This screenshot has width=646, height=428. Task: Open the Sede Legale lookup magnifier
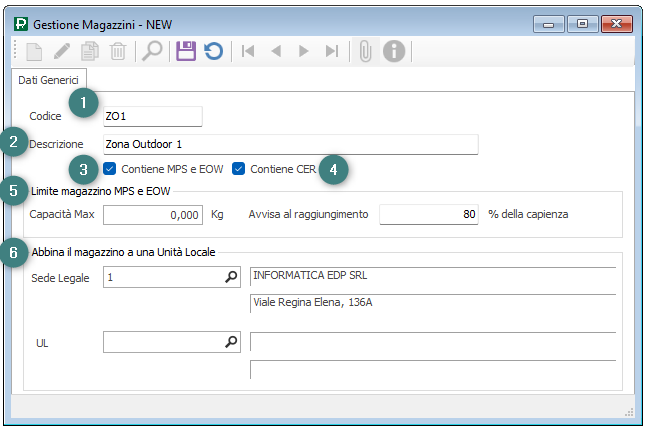(231, 278)
